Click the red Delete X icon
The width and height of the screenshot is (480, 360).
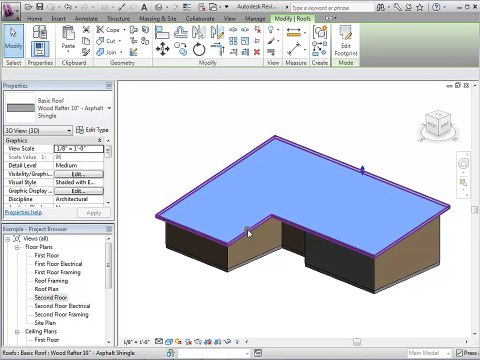[257, 52]
